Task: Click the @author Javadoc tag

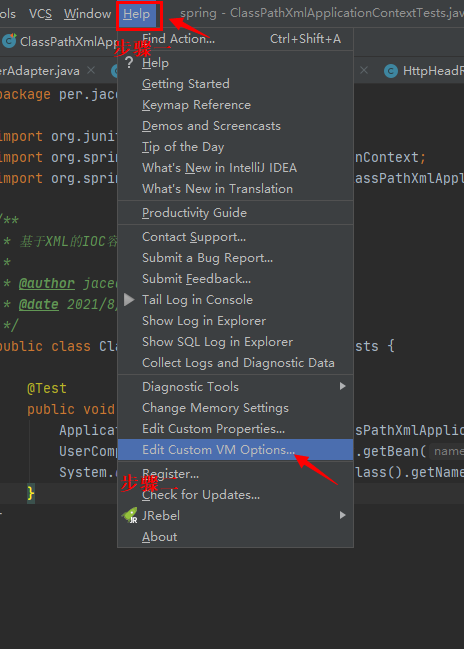Action: 47,284
